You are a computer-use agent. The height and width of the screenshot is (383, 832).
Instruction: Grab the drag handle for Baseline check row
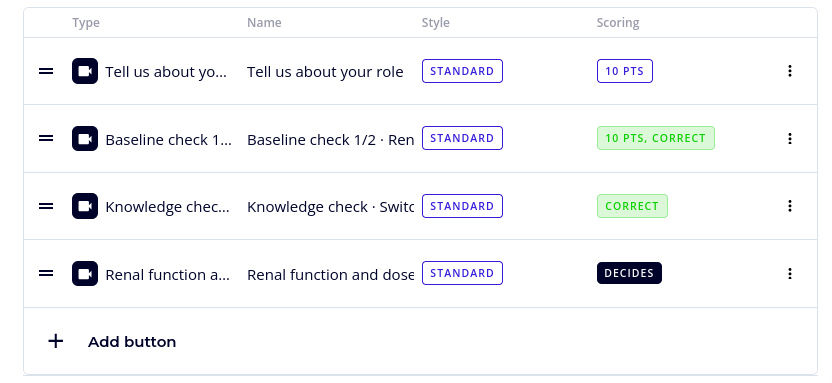click(46, 138)
